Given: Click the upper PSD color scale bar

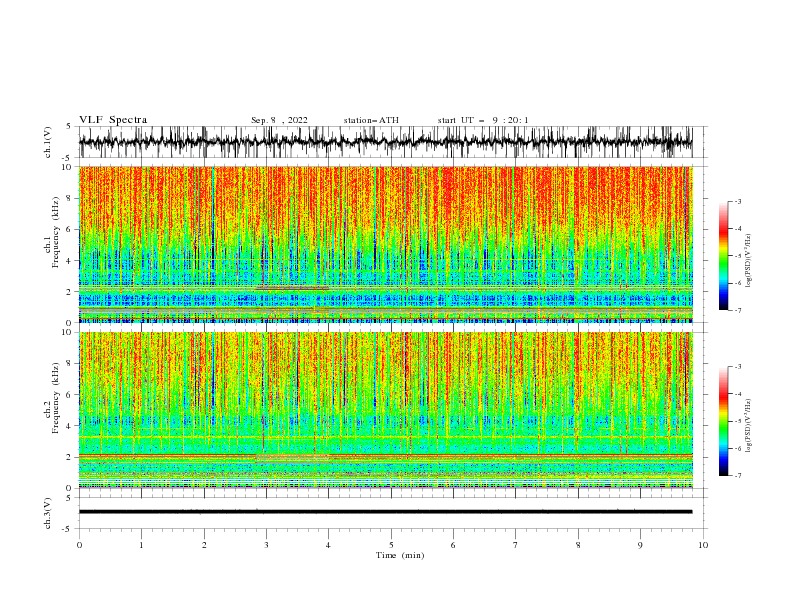Looking at the screenshot, I should (x=723, y=256).
